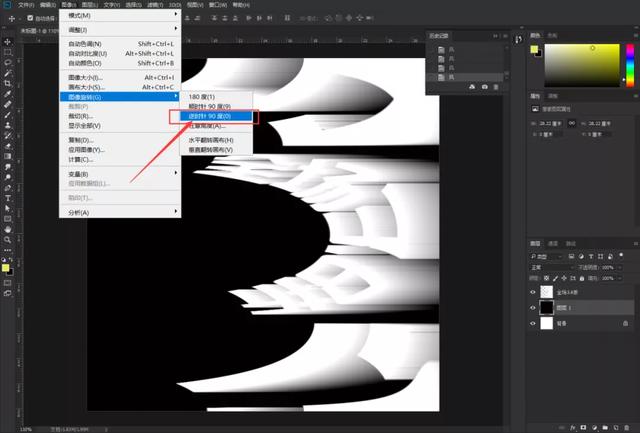Choose 水平翻转画布(H) menu item

coord(211,140)
